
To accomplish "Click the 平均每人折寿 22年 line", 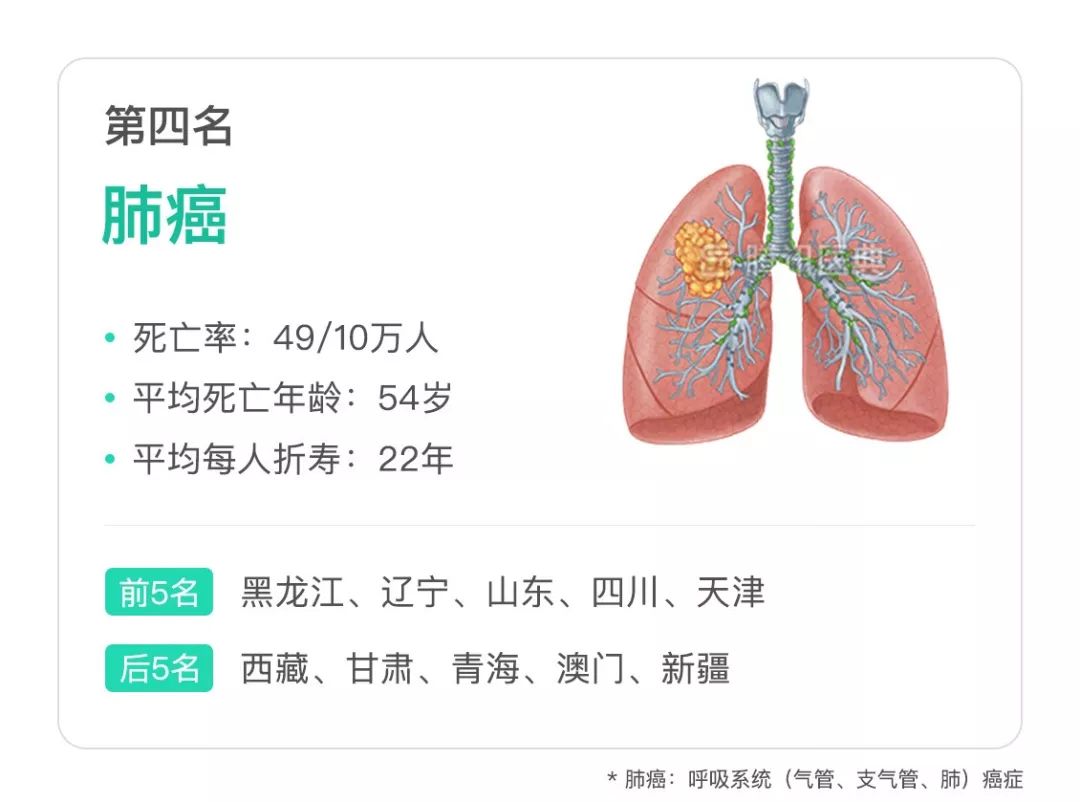I will (292, 459).
